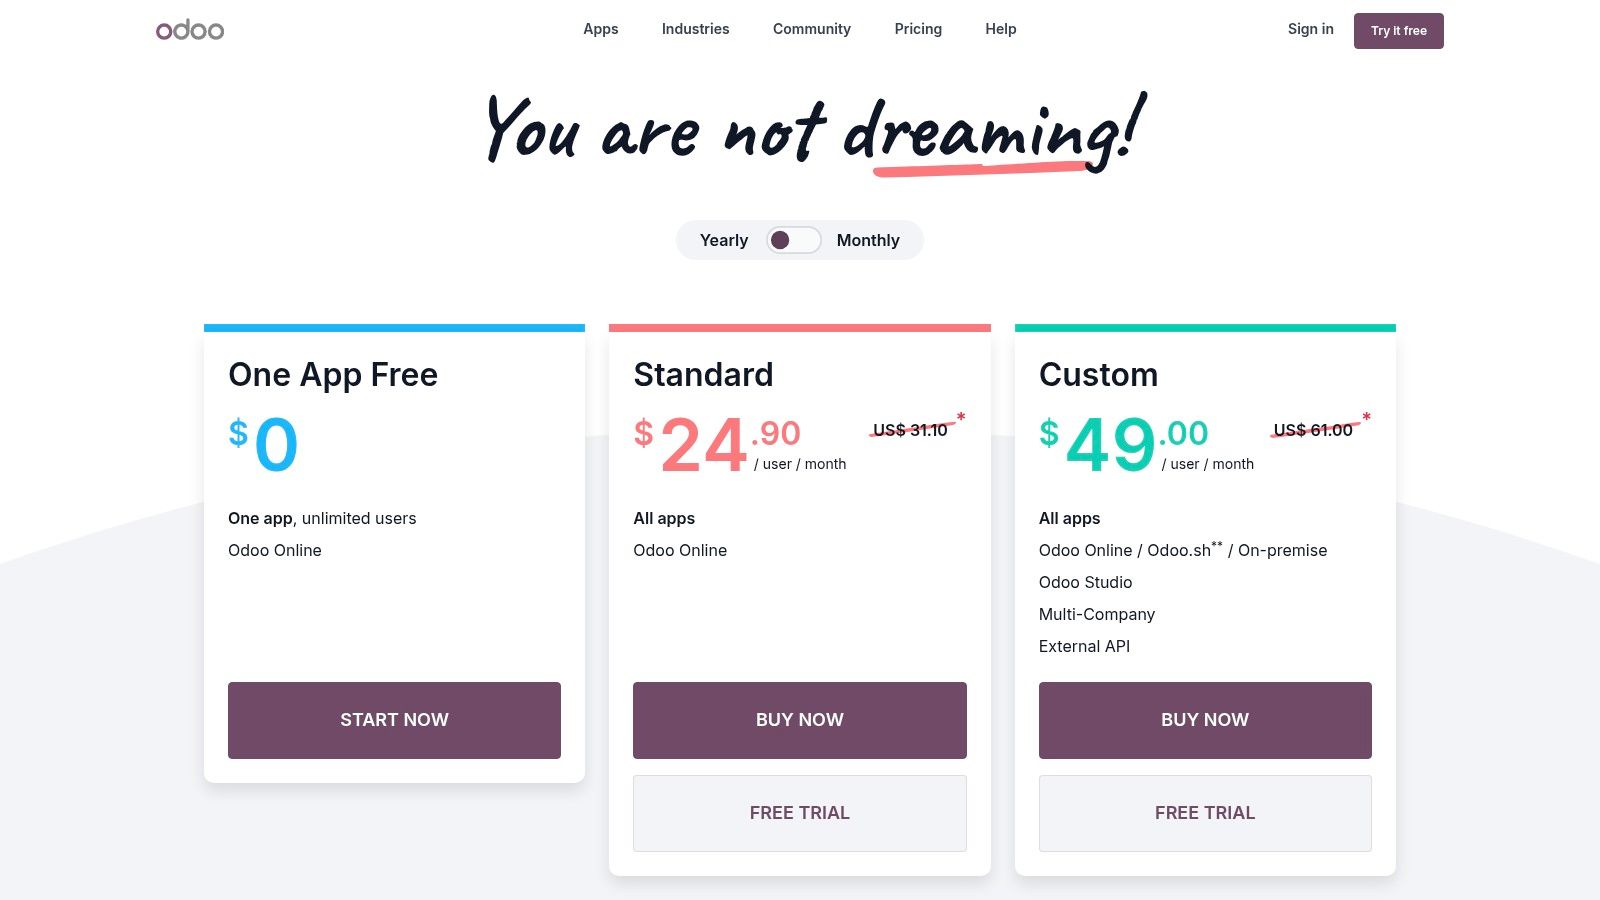Image resolution: width=1600 pixels, height=900 pixels.
Task: Open the Pricing page
Action: 917,29
